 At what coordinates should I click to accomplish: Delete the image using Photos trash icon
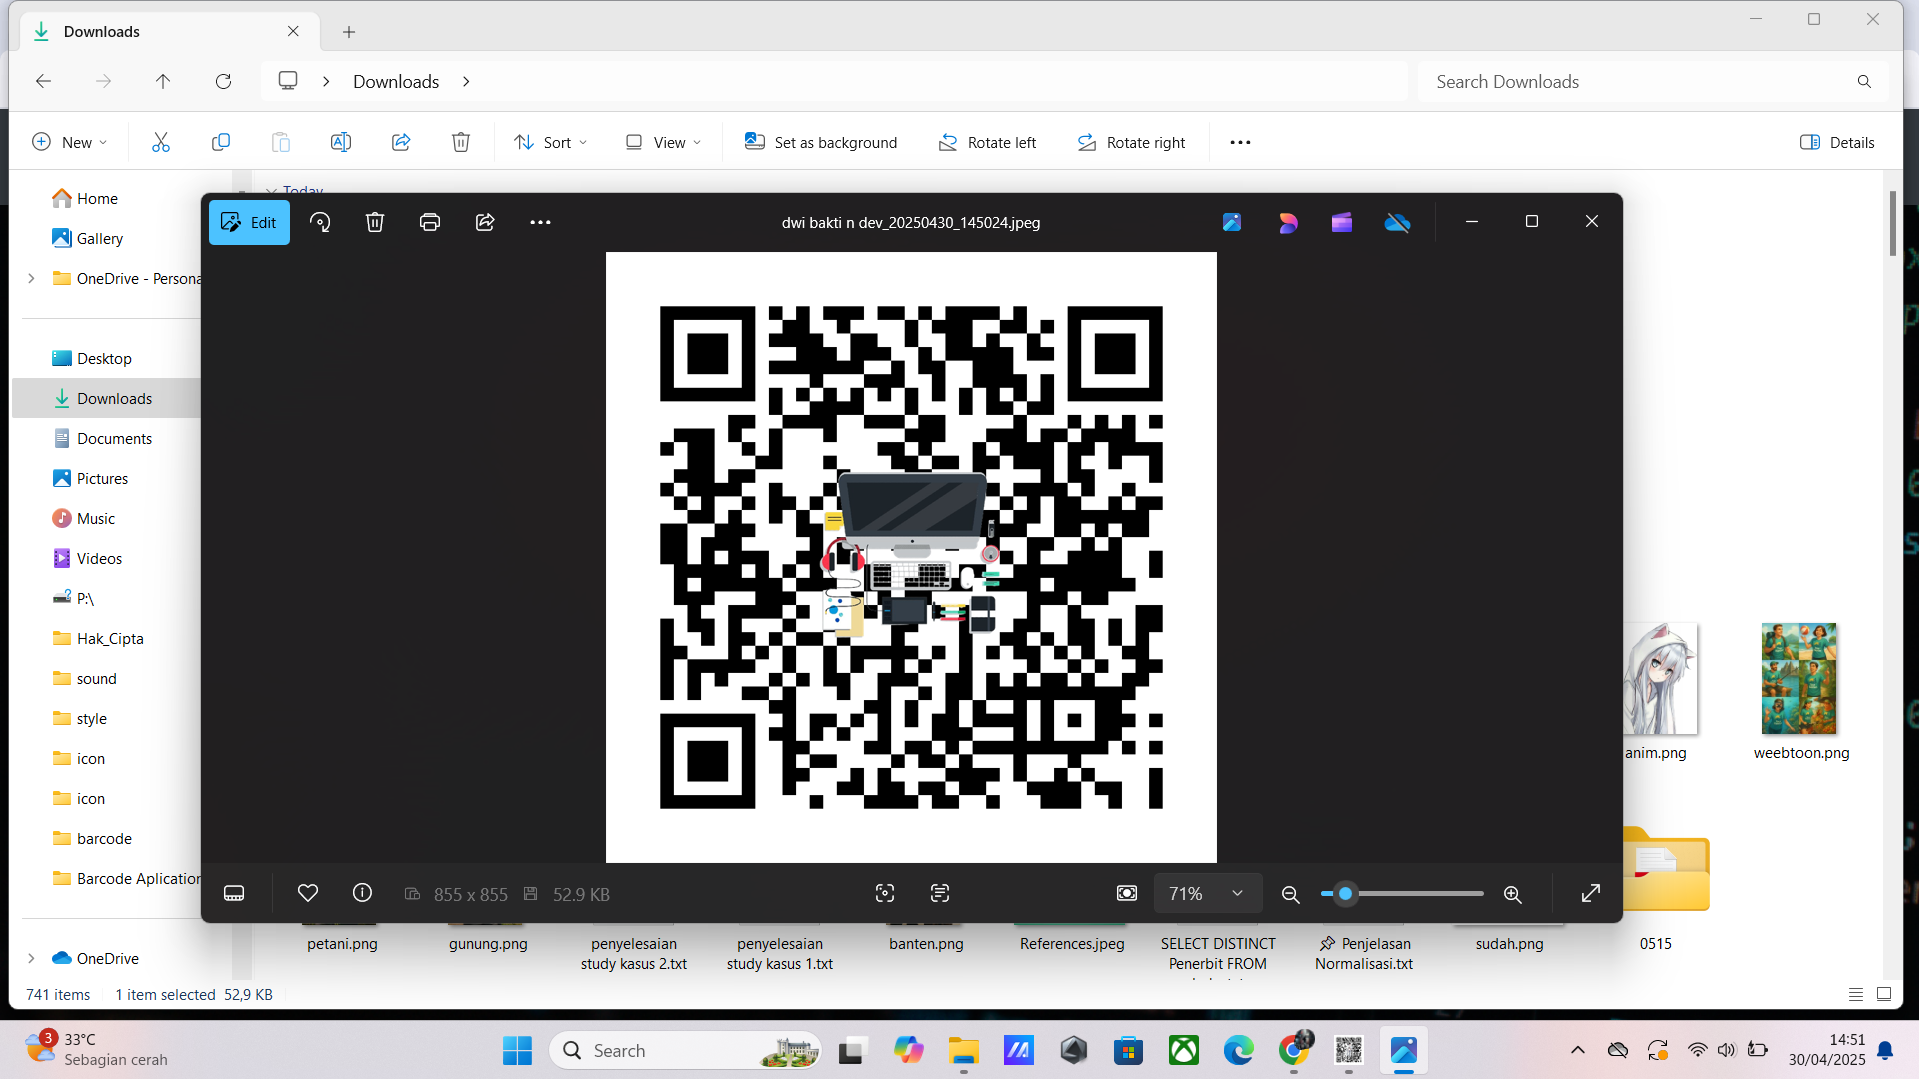(x=375, y=222)
